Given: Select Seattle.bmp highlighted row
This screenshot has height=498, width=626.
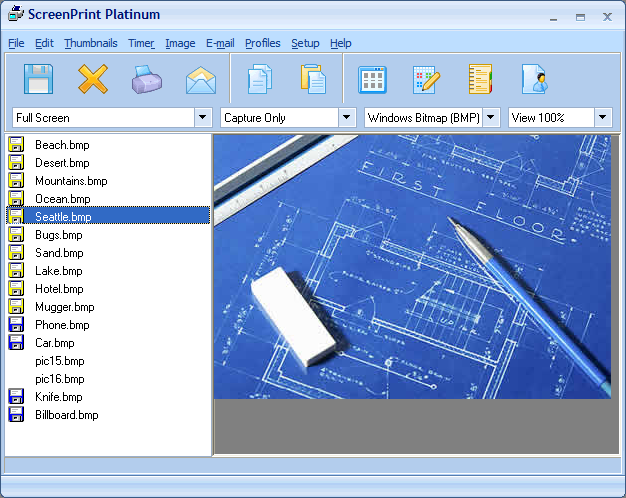Looking at the screenshot, I should pyautogui.click(x=108, y=216).
